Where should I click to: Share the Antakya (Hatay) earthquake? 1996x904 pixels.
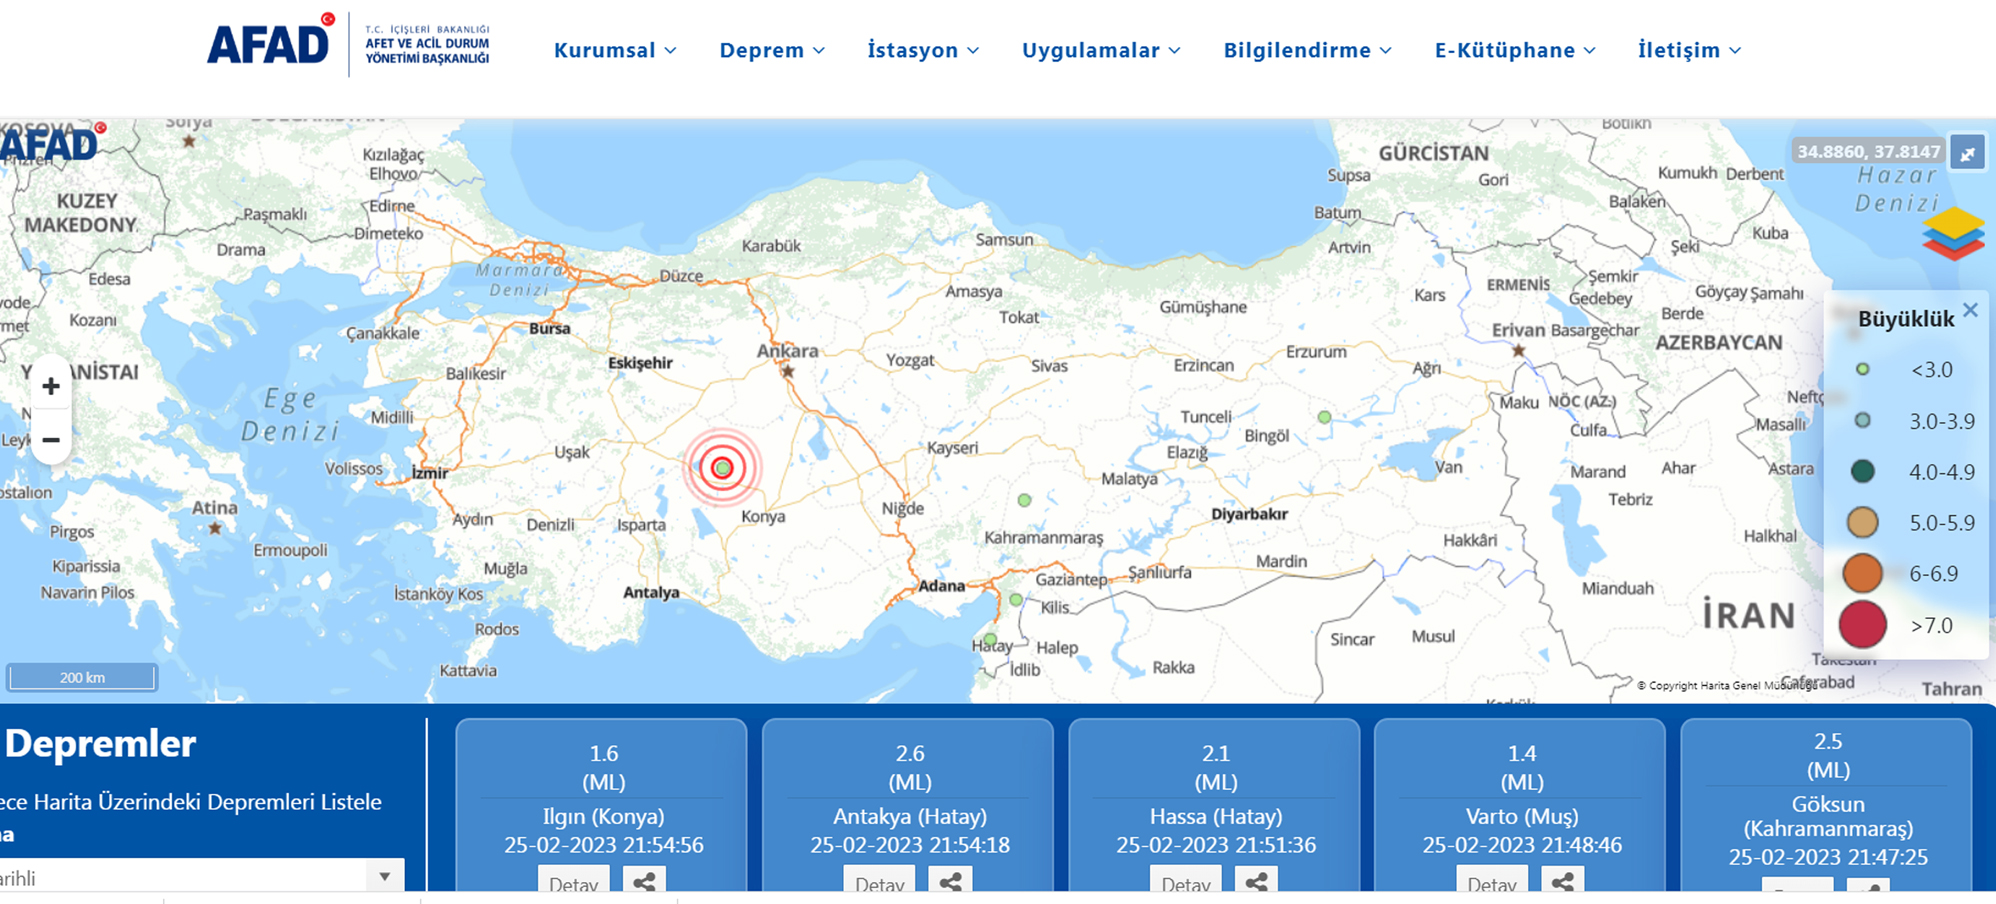pyautogui.click(x=951, y=881)
